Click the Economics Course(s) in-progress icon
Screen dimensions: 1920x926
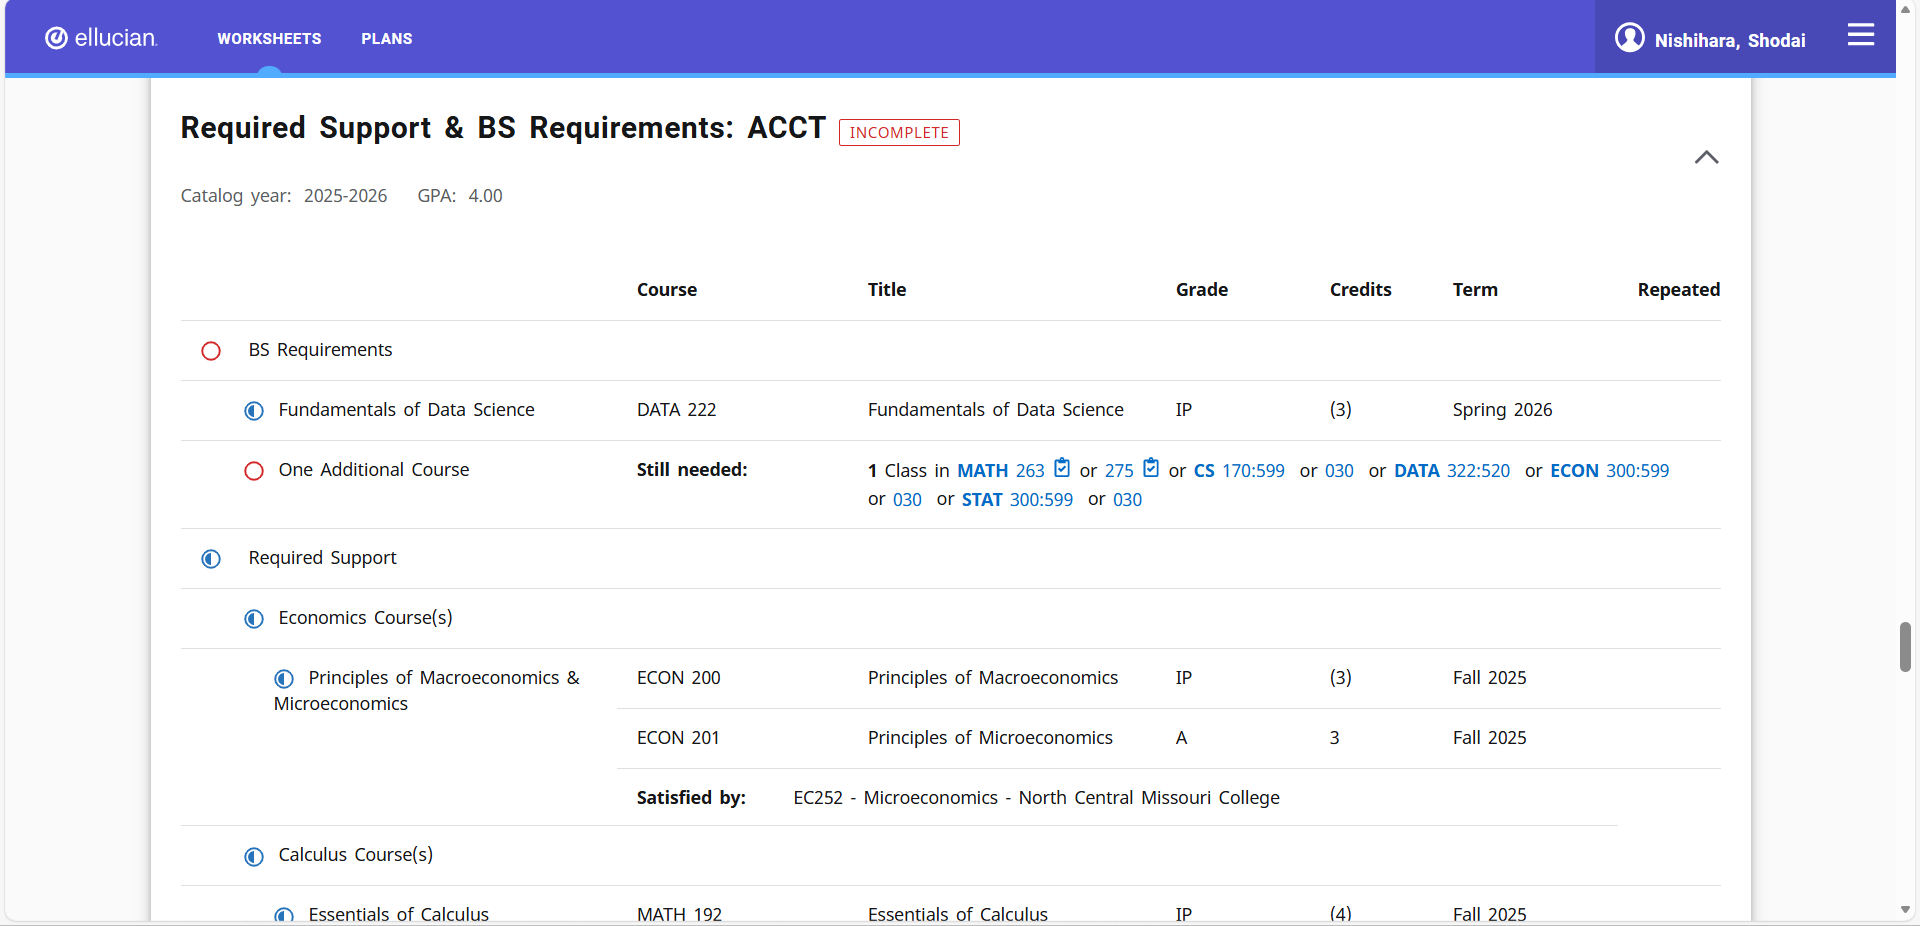[x=254, y=619]
